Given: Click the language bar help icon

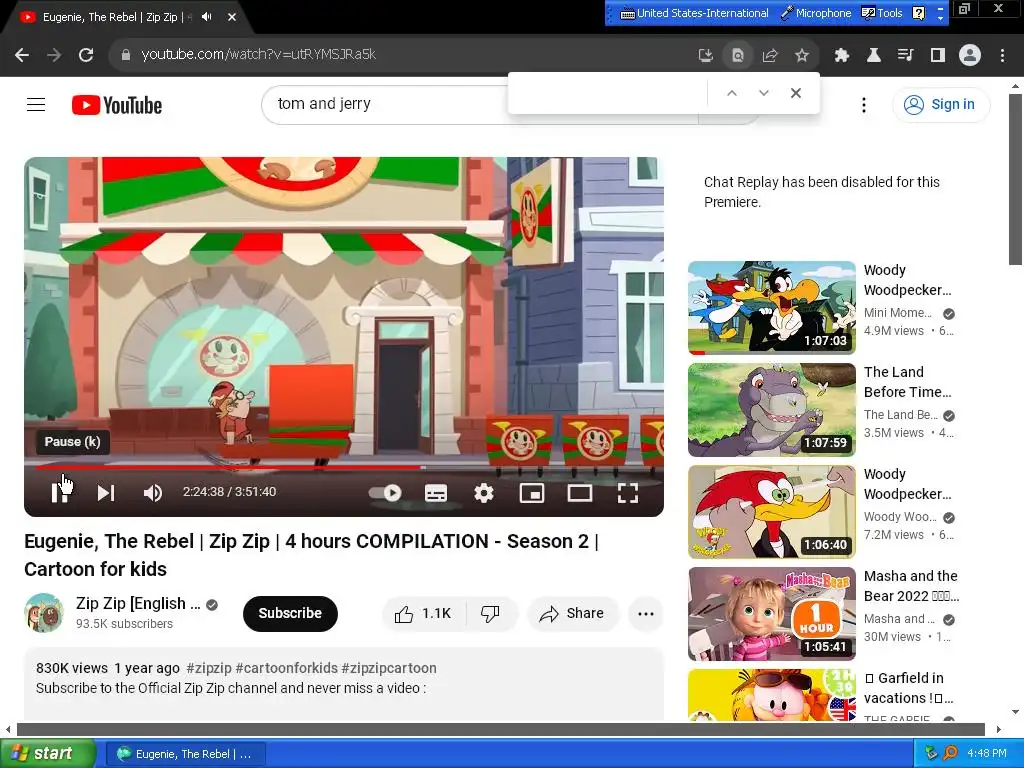Looking at the screenshot, I should [x=919, y=13].
